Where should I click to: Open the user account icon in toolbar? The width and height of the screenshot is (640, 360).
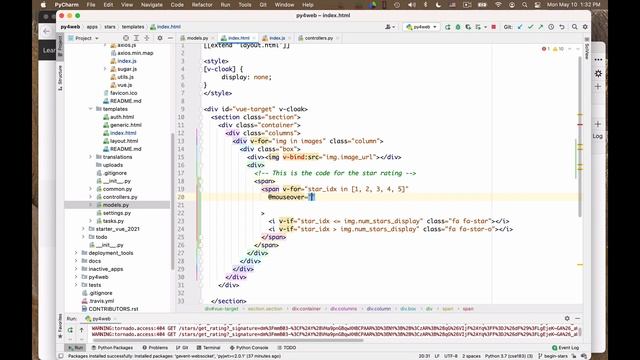click(x=390, y=27)
